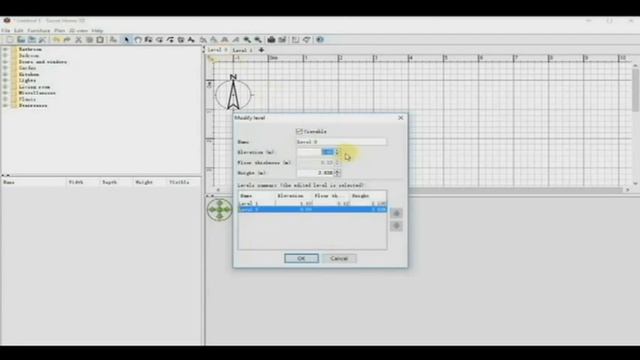Viewport: 640px width, 360px height.
Task: Choose the Create rooms tool
Action: tap(160, 40)
